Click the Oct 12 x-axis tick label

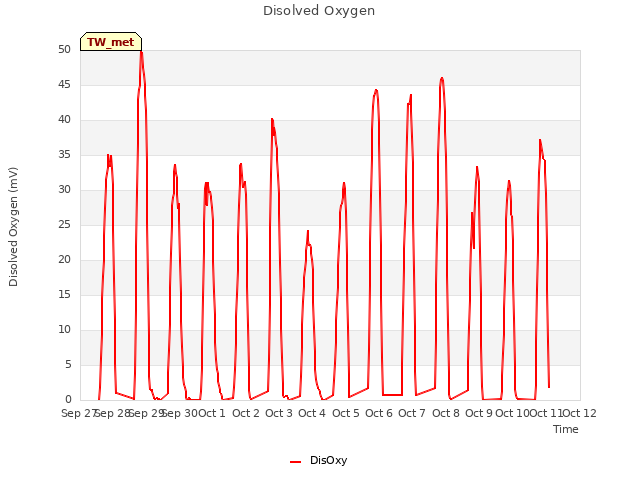pos(579,413)
